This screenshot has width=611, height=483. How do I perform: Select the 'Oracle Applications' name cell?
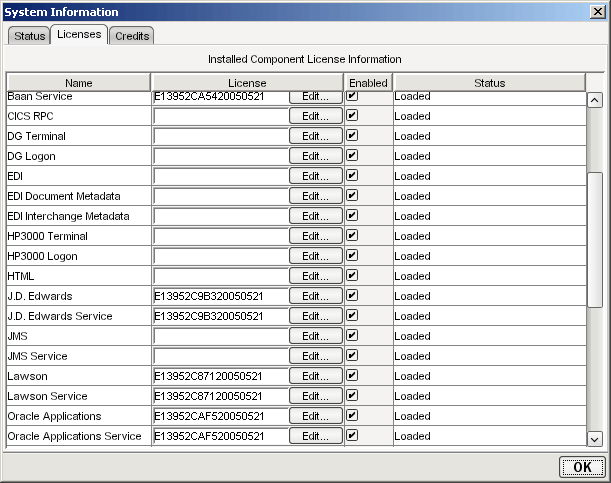79,416
